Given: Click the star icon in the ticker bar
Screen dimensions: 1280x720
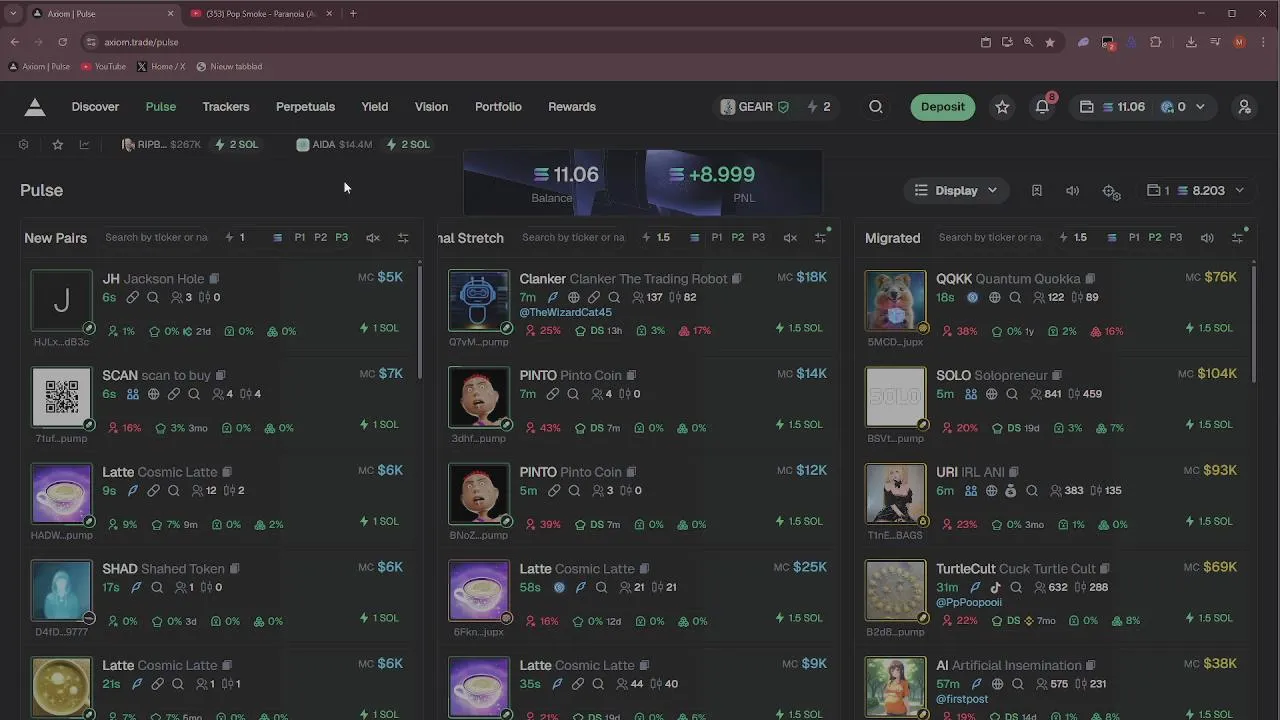Looking at the screenshot, I should (58, 145).
